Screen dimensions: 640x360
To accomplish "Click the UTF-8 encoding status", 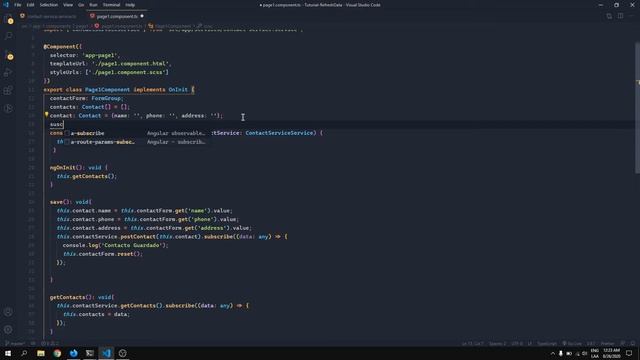I will coord(517,343).
